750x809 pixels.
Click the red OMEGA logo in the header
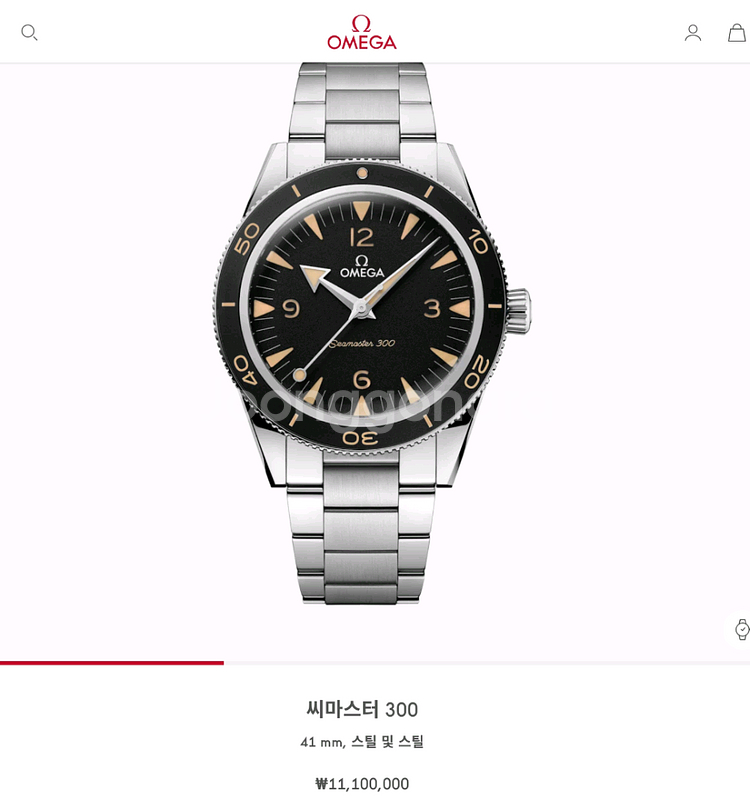[x=362, y=32]
